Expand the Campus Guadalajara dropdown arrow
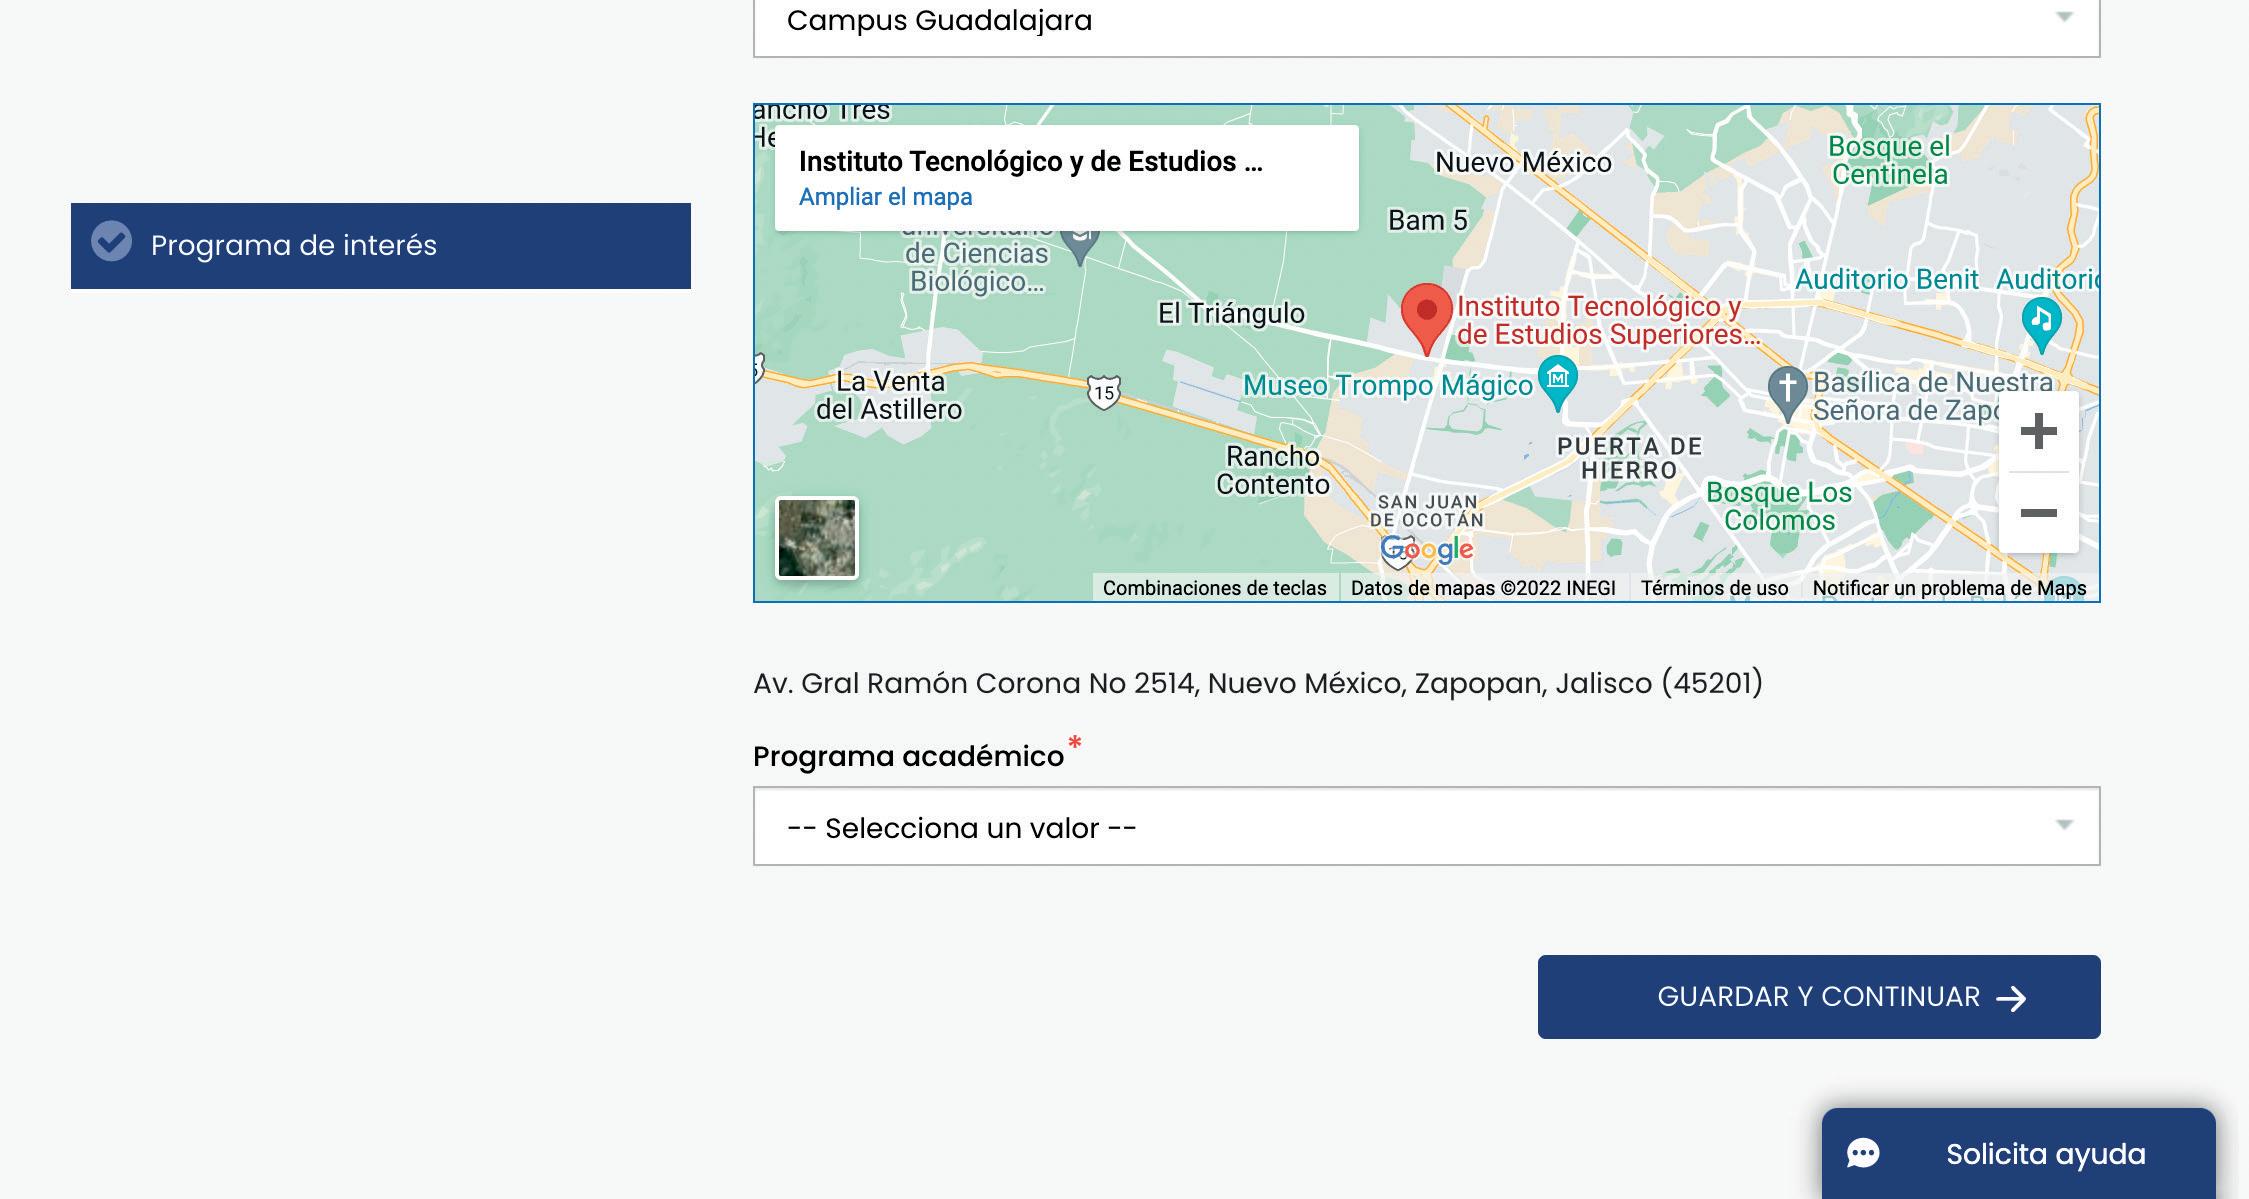Viewport: 2249px width, 1199px height. coord(2064,18)
